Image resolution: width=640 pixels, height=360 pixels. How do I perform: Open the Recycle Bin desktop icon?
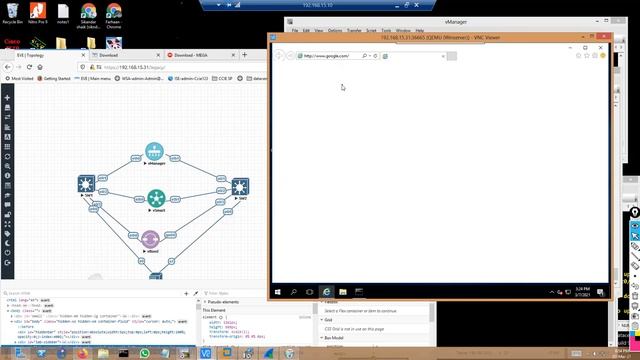tap(12, 13)
